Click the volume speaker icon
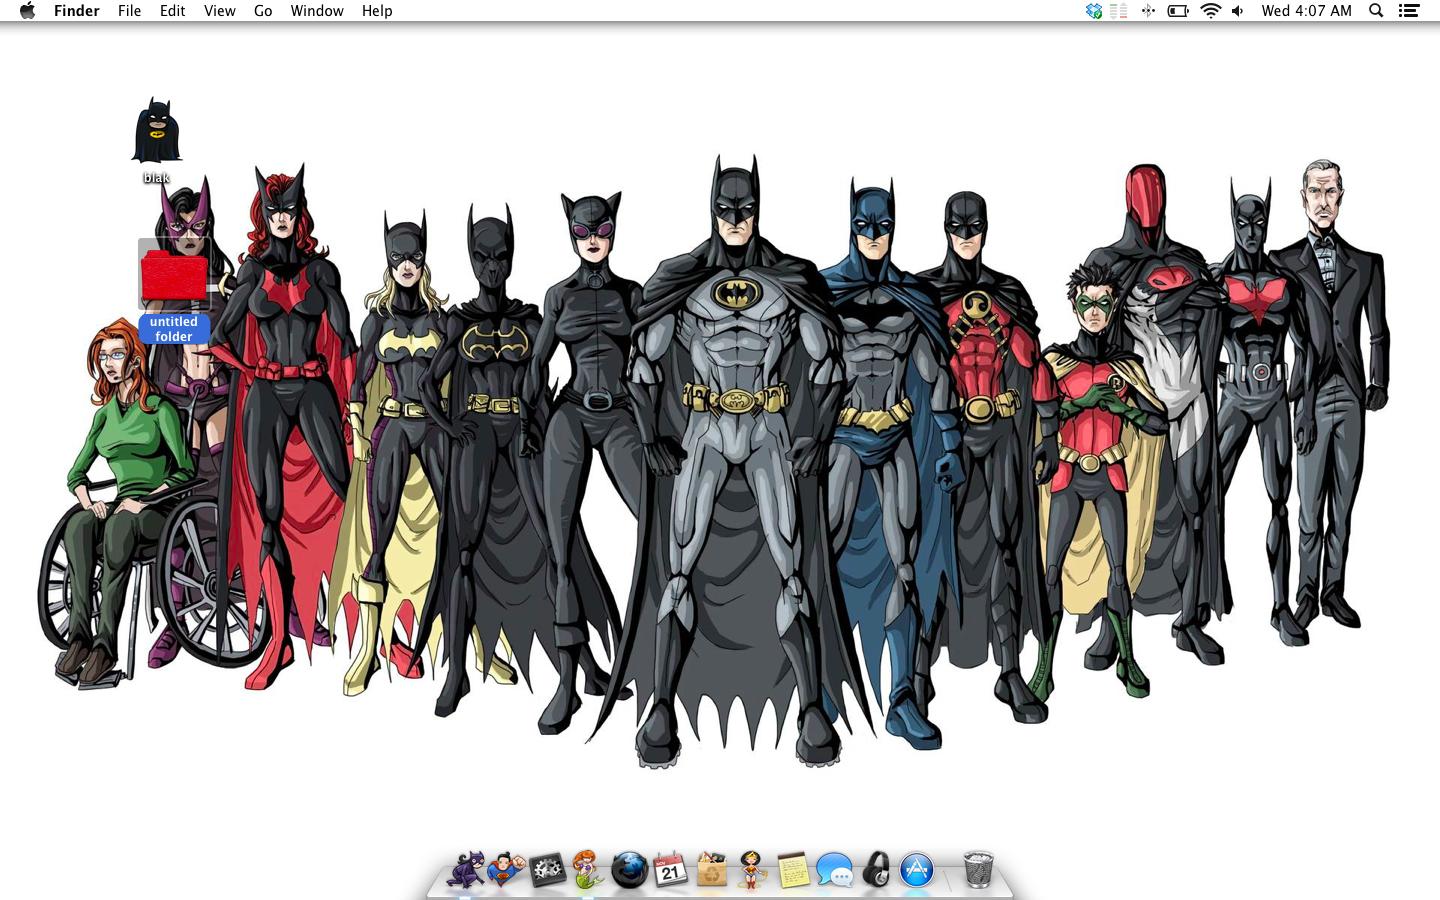Screen dimensions: 1440x900 tap(1238, 11)
